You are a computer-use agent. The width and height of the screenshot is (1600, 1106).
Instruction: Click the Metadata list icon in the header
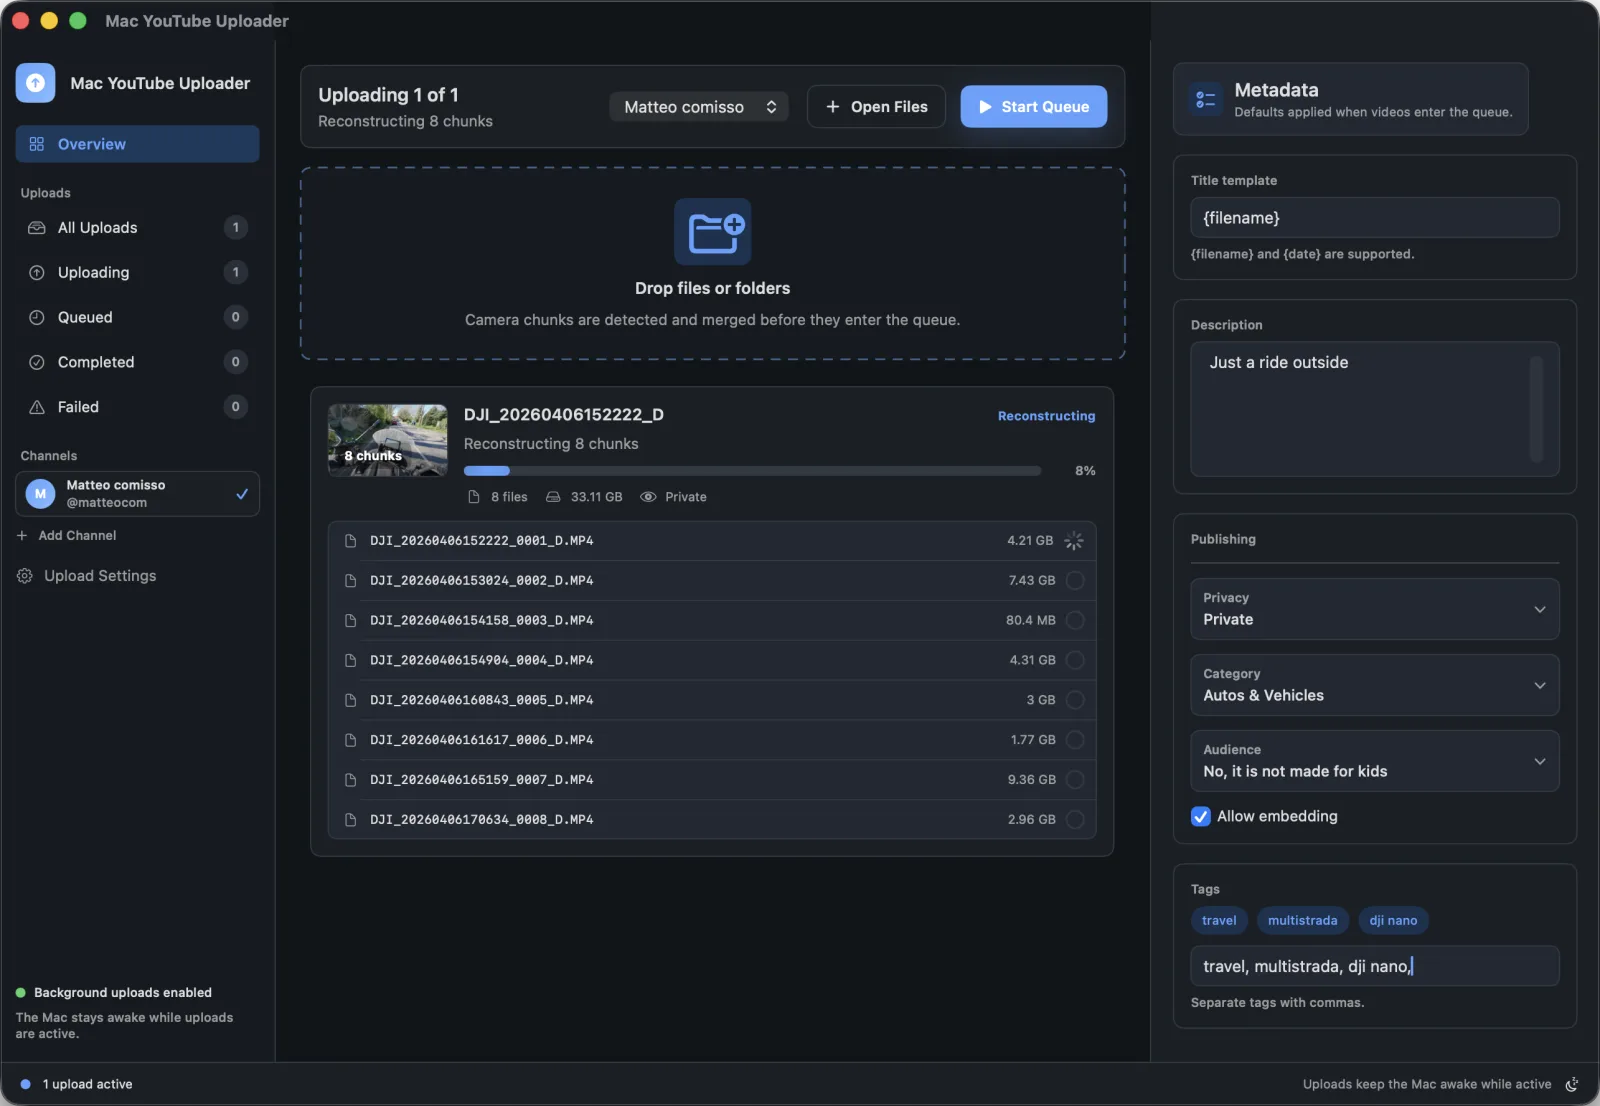(1206, 99)
